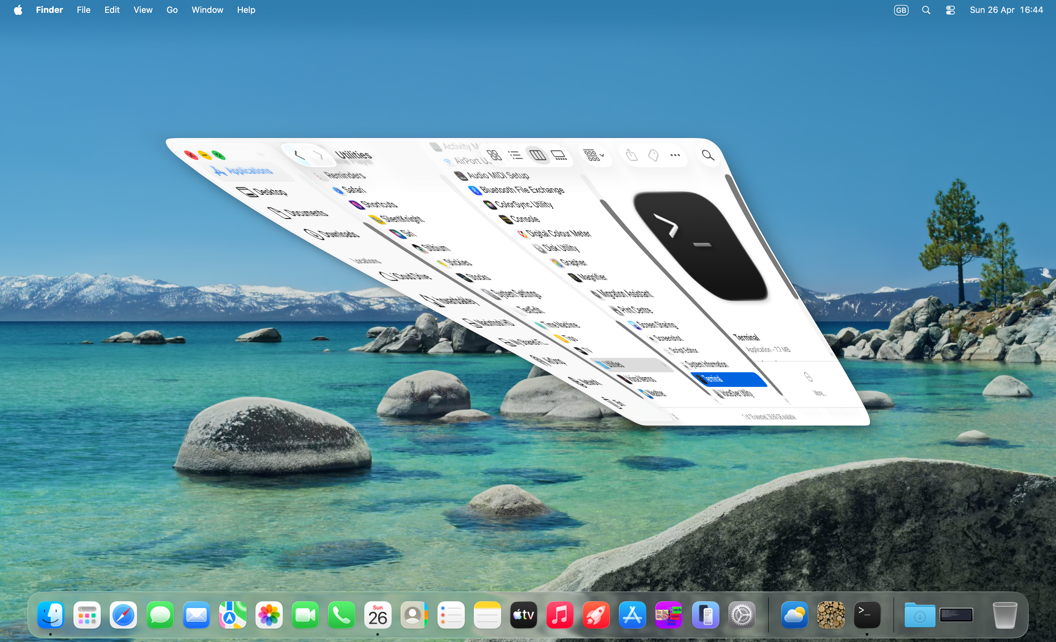Switch Finder to gallery view
The width and height of the screenshot is (1056, 642).
point(559,155)
